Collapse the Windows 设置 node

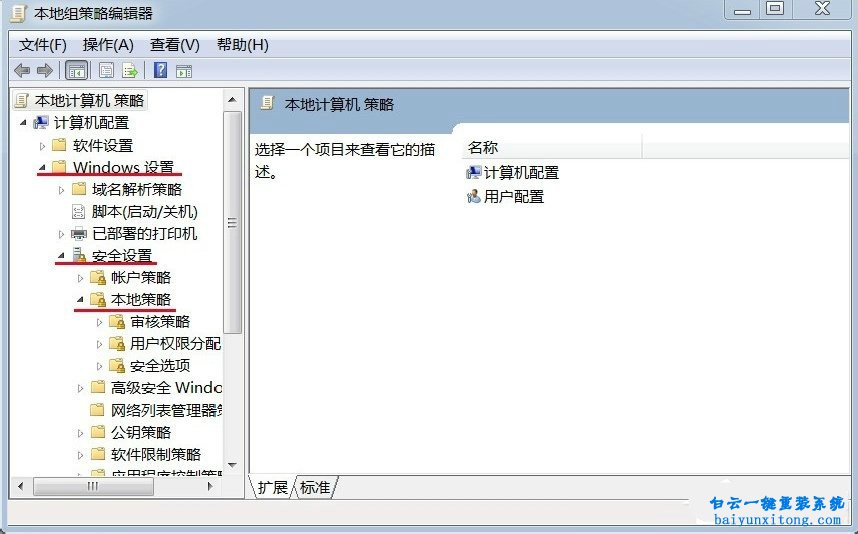[x=42, y=167]
